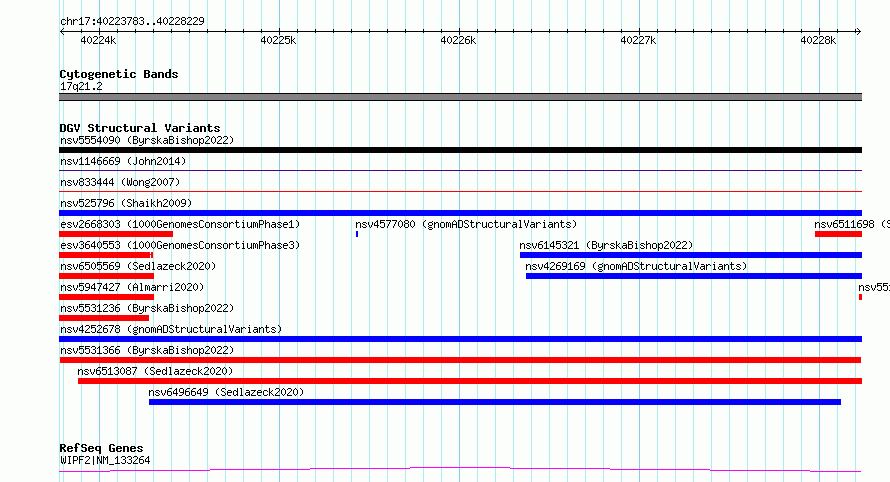
Task: Click the tiny nsv4577080 blue marker
Action: pos(357,234)
